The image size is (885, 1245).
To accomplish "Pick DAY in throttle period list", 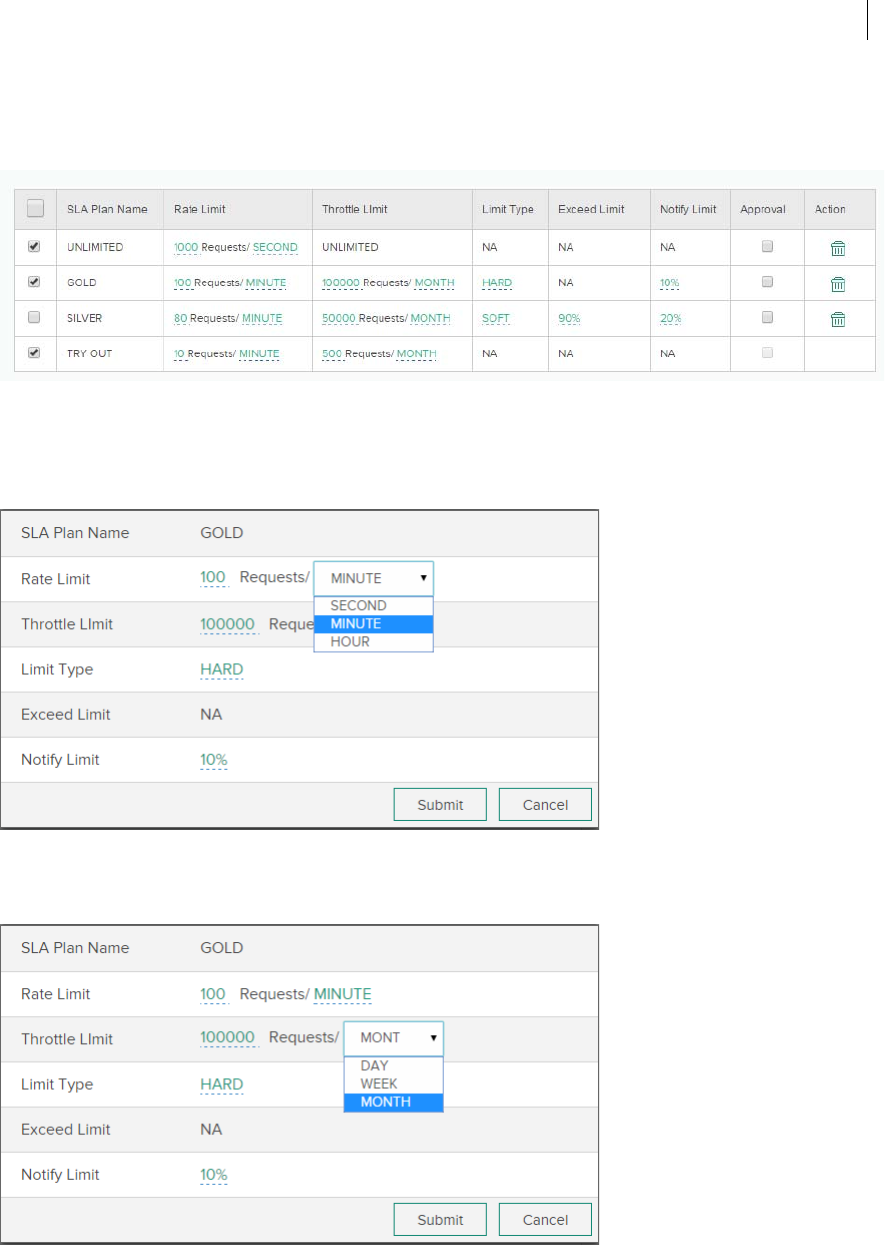I will coord(374,1066).
